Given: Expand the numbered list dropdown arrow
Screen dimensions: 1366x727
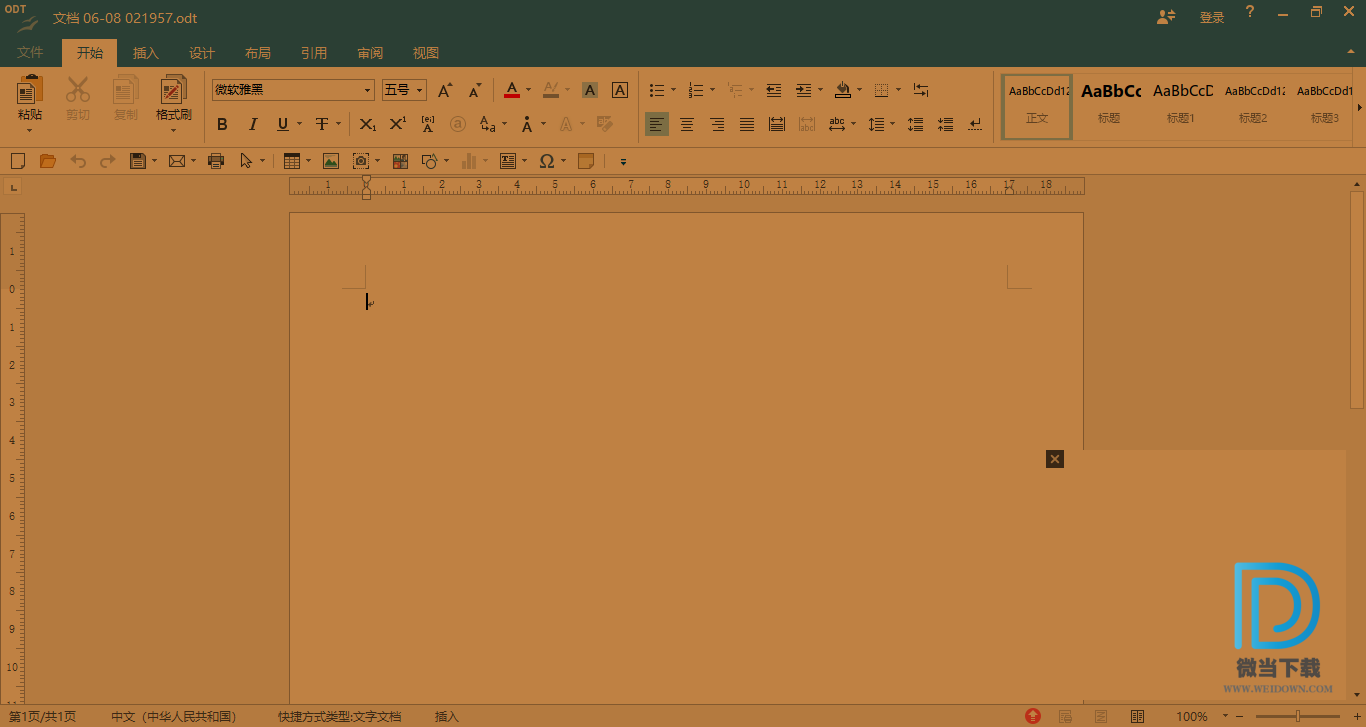Looking at the screenshot, I should coord(712,90).
